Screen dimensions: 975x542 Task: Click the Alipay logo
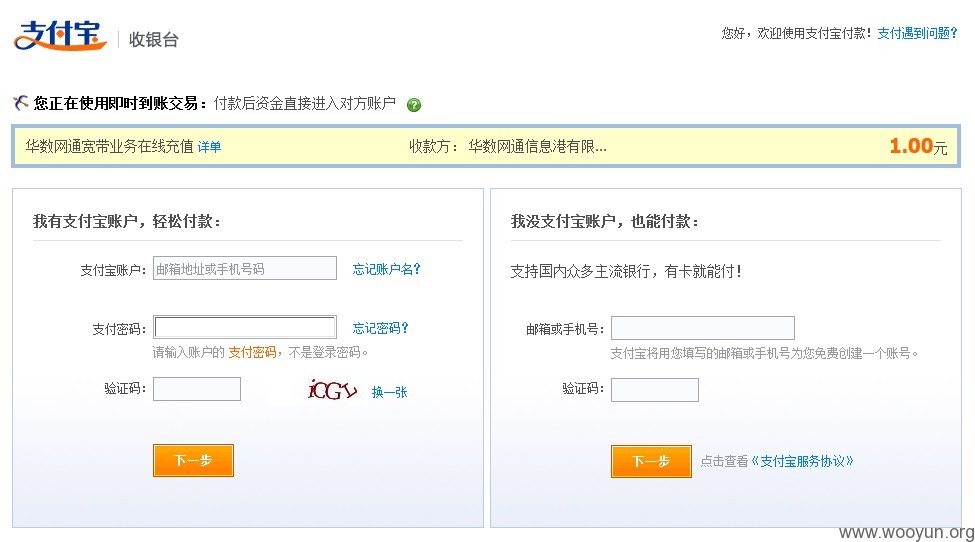click(x=60, y=35)
